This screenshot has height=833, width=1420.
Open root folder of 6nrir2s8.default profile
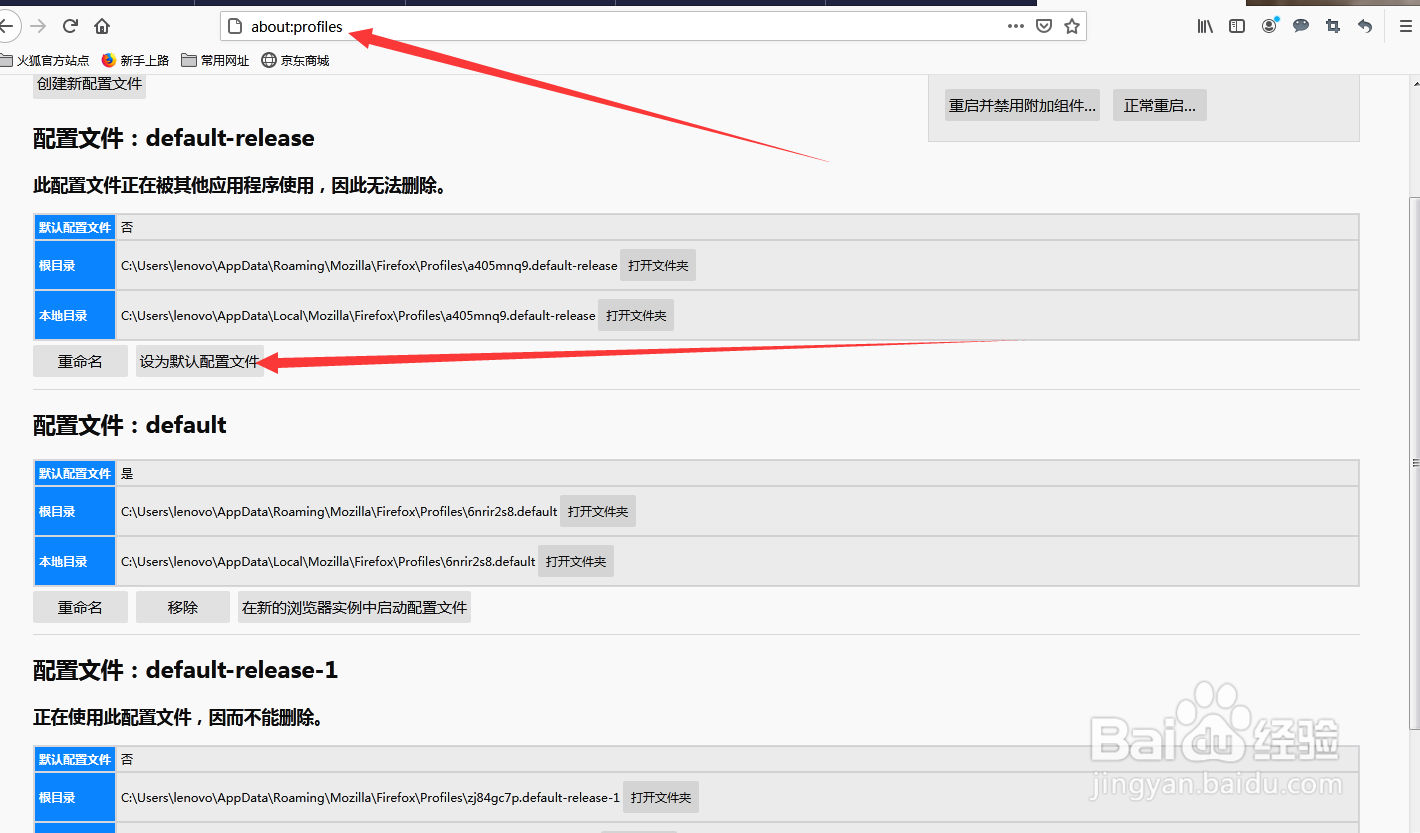coord(598,511)
